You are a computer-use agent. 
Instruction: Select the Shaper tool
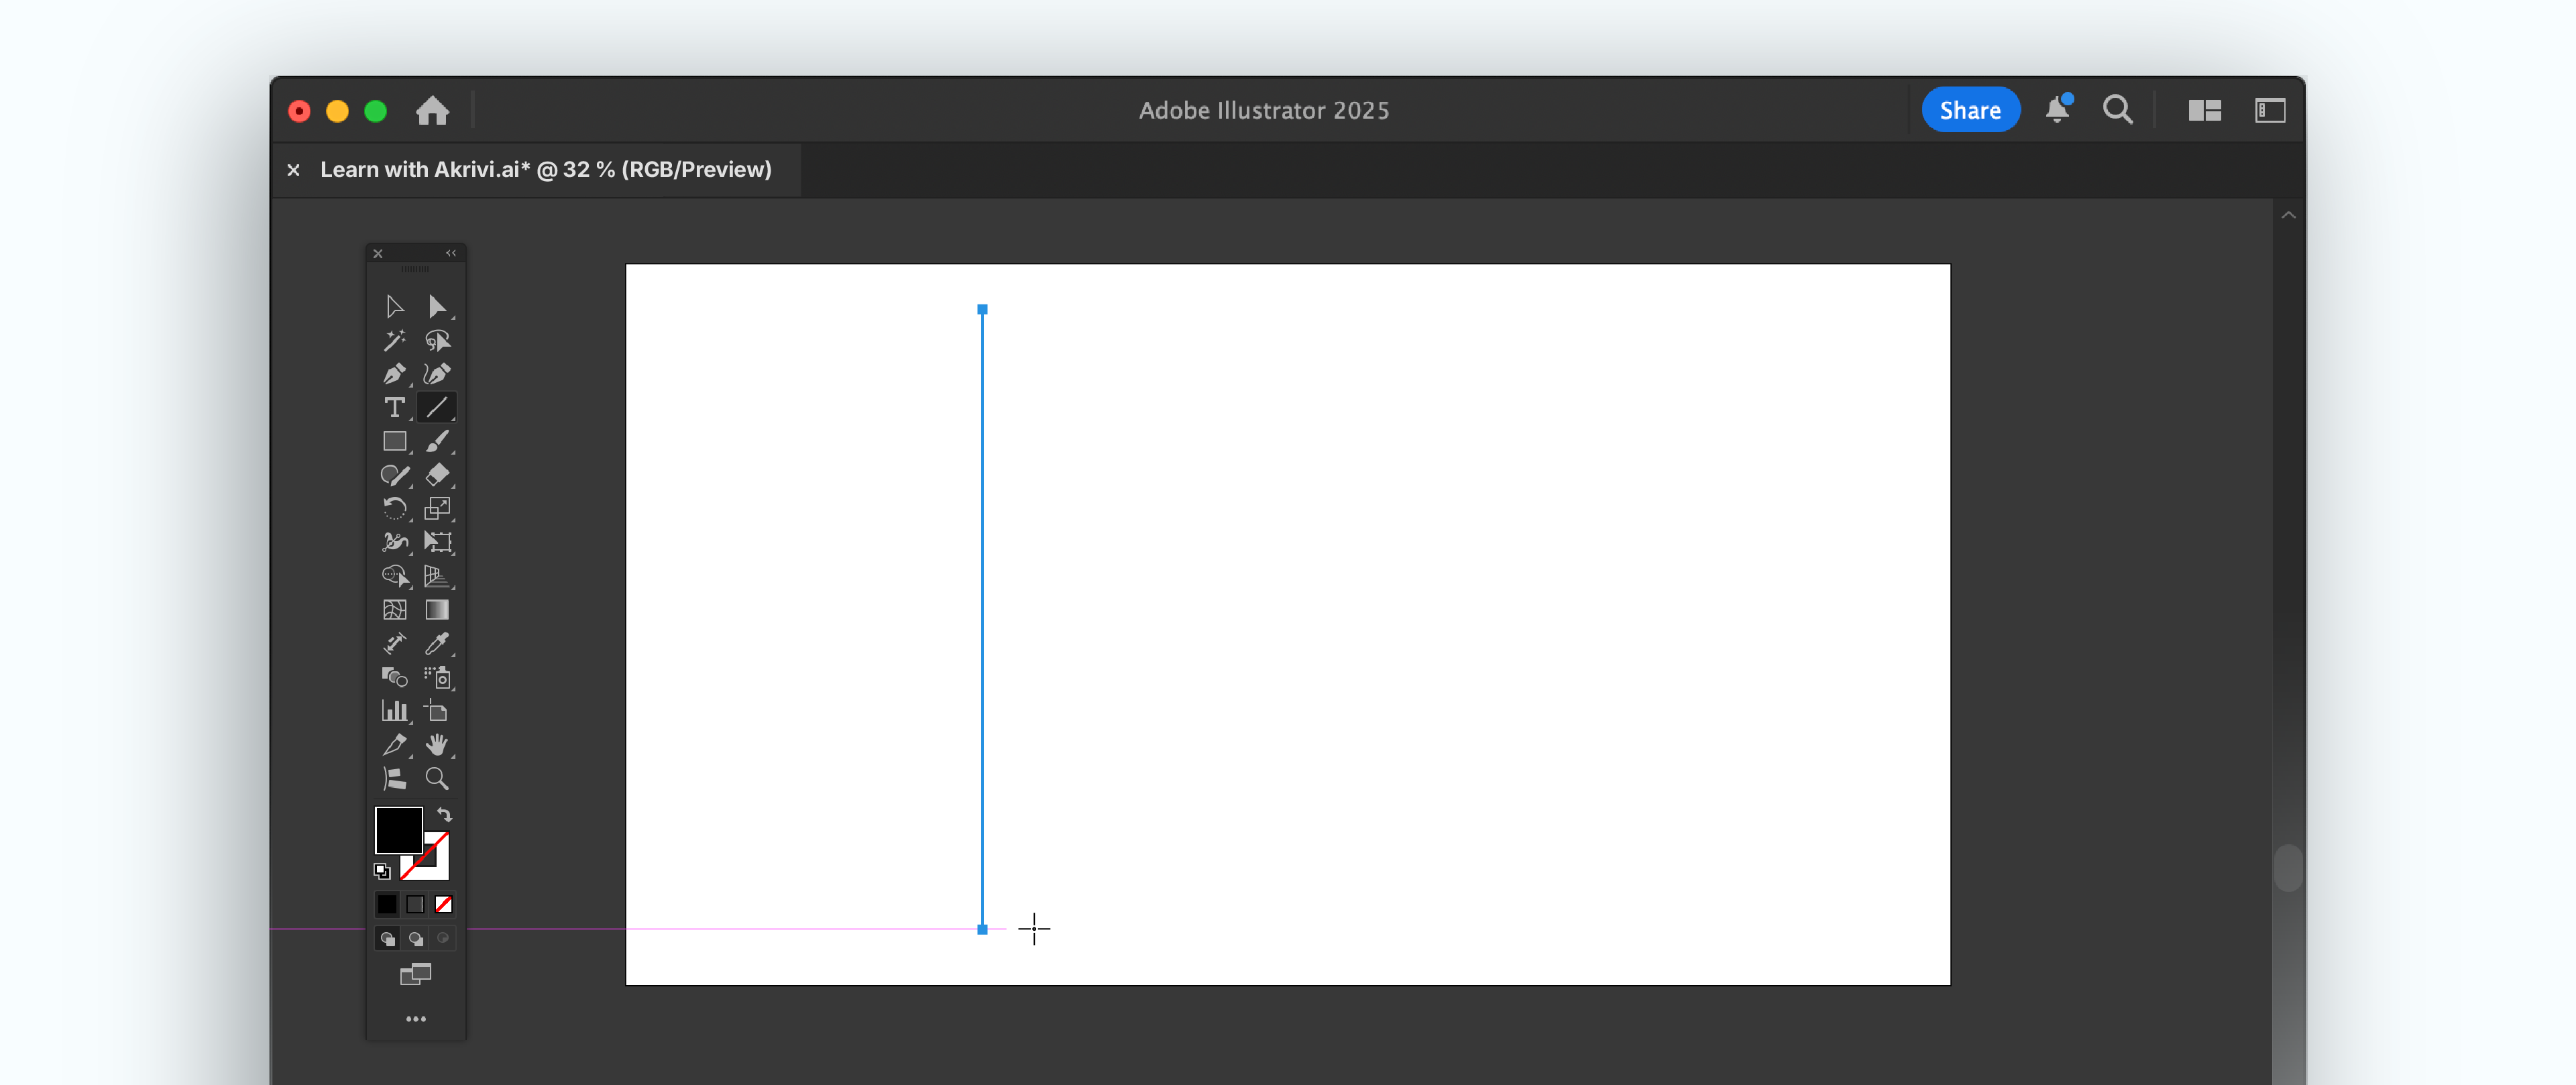coord(394,475)
